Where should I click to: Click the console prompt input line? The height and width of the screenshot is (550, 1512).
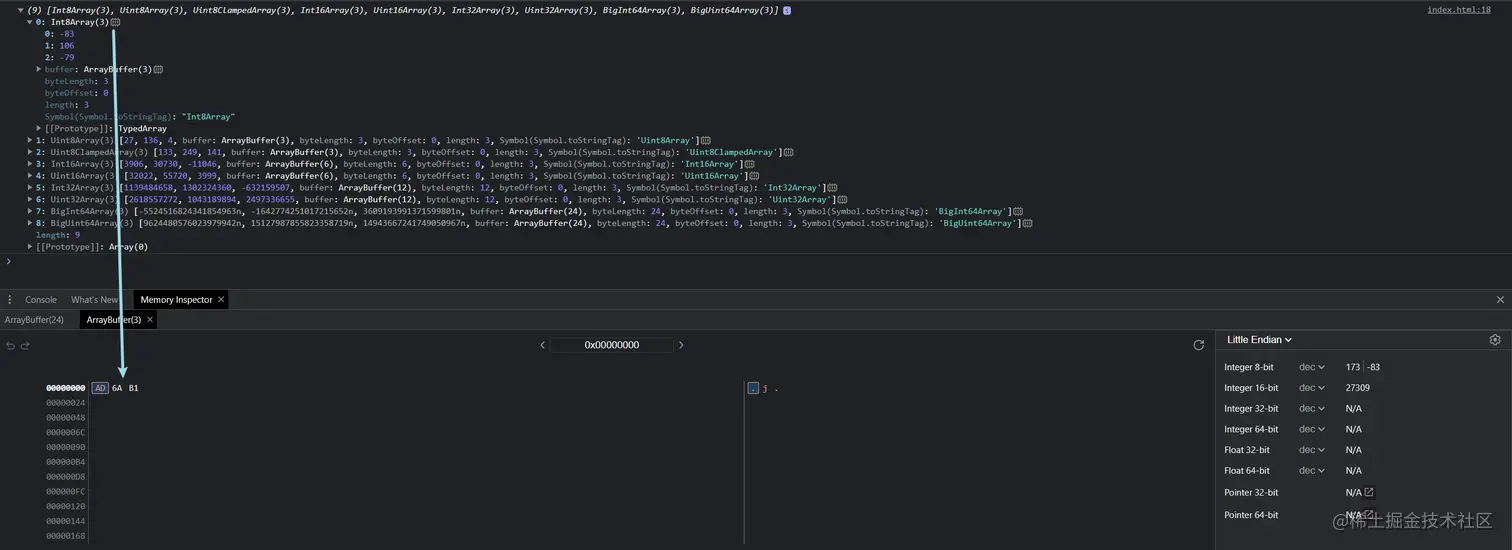point(756,261)
